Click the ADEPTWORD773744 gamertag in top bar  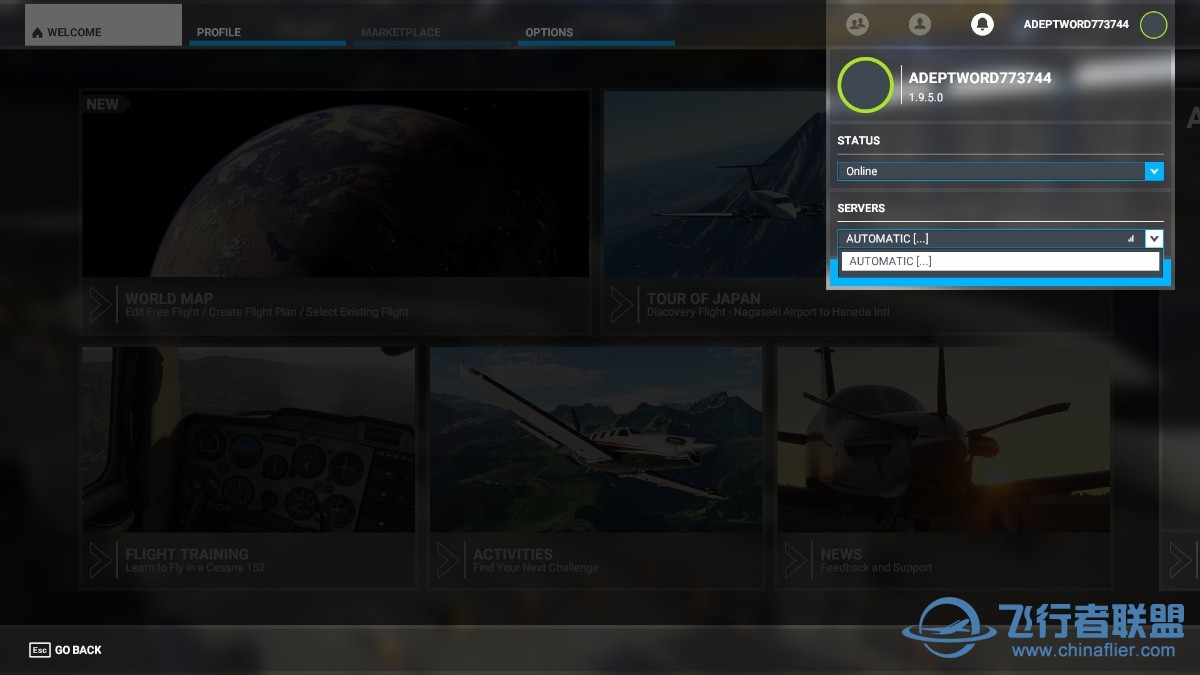tap(1075, 24)
